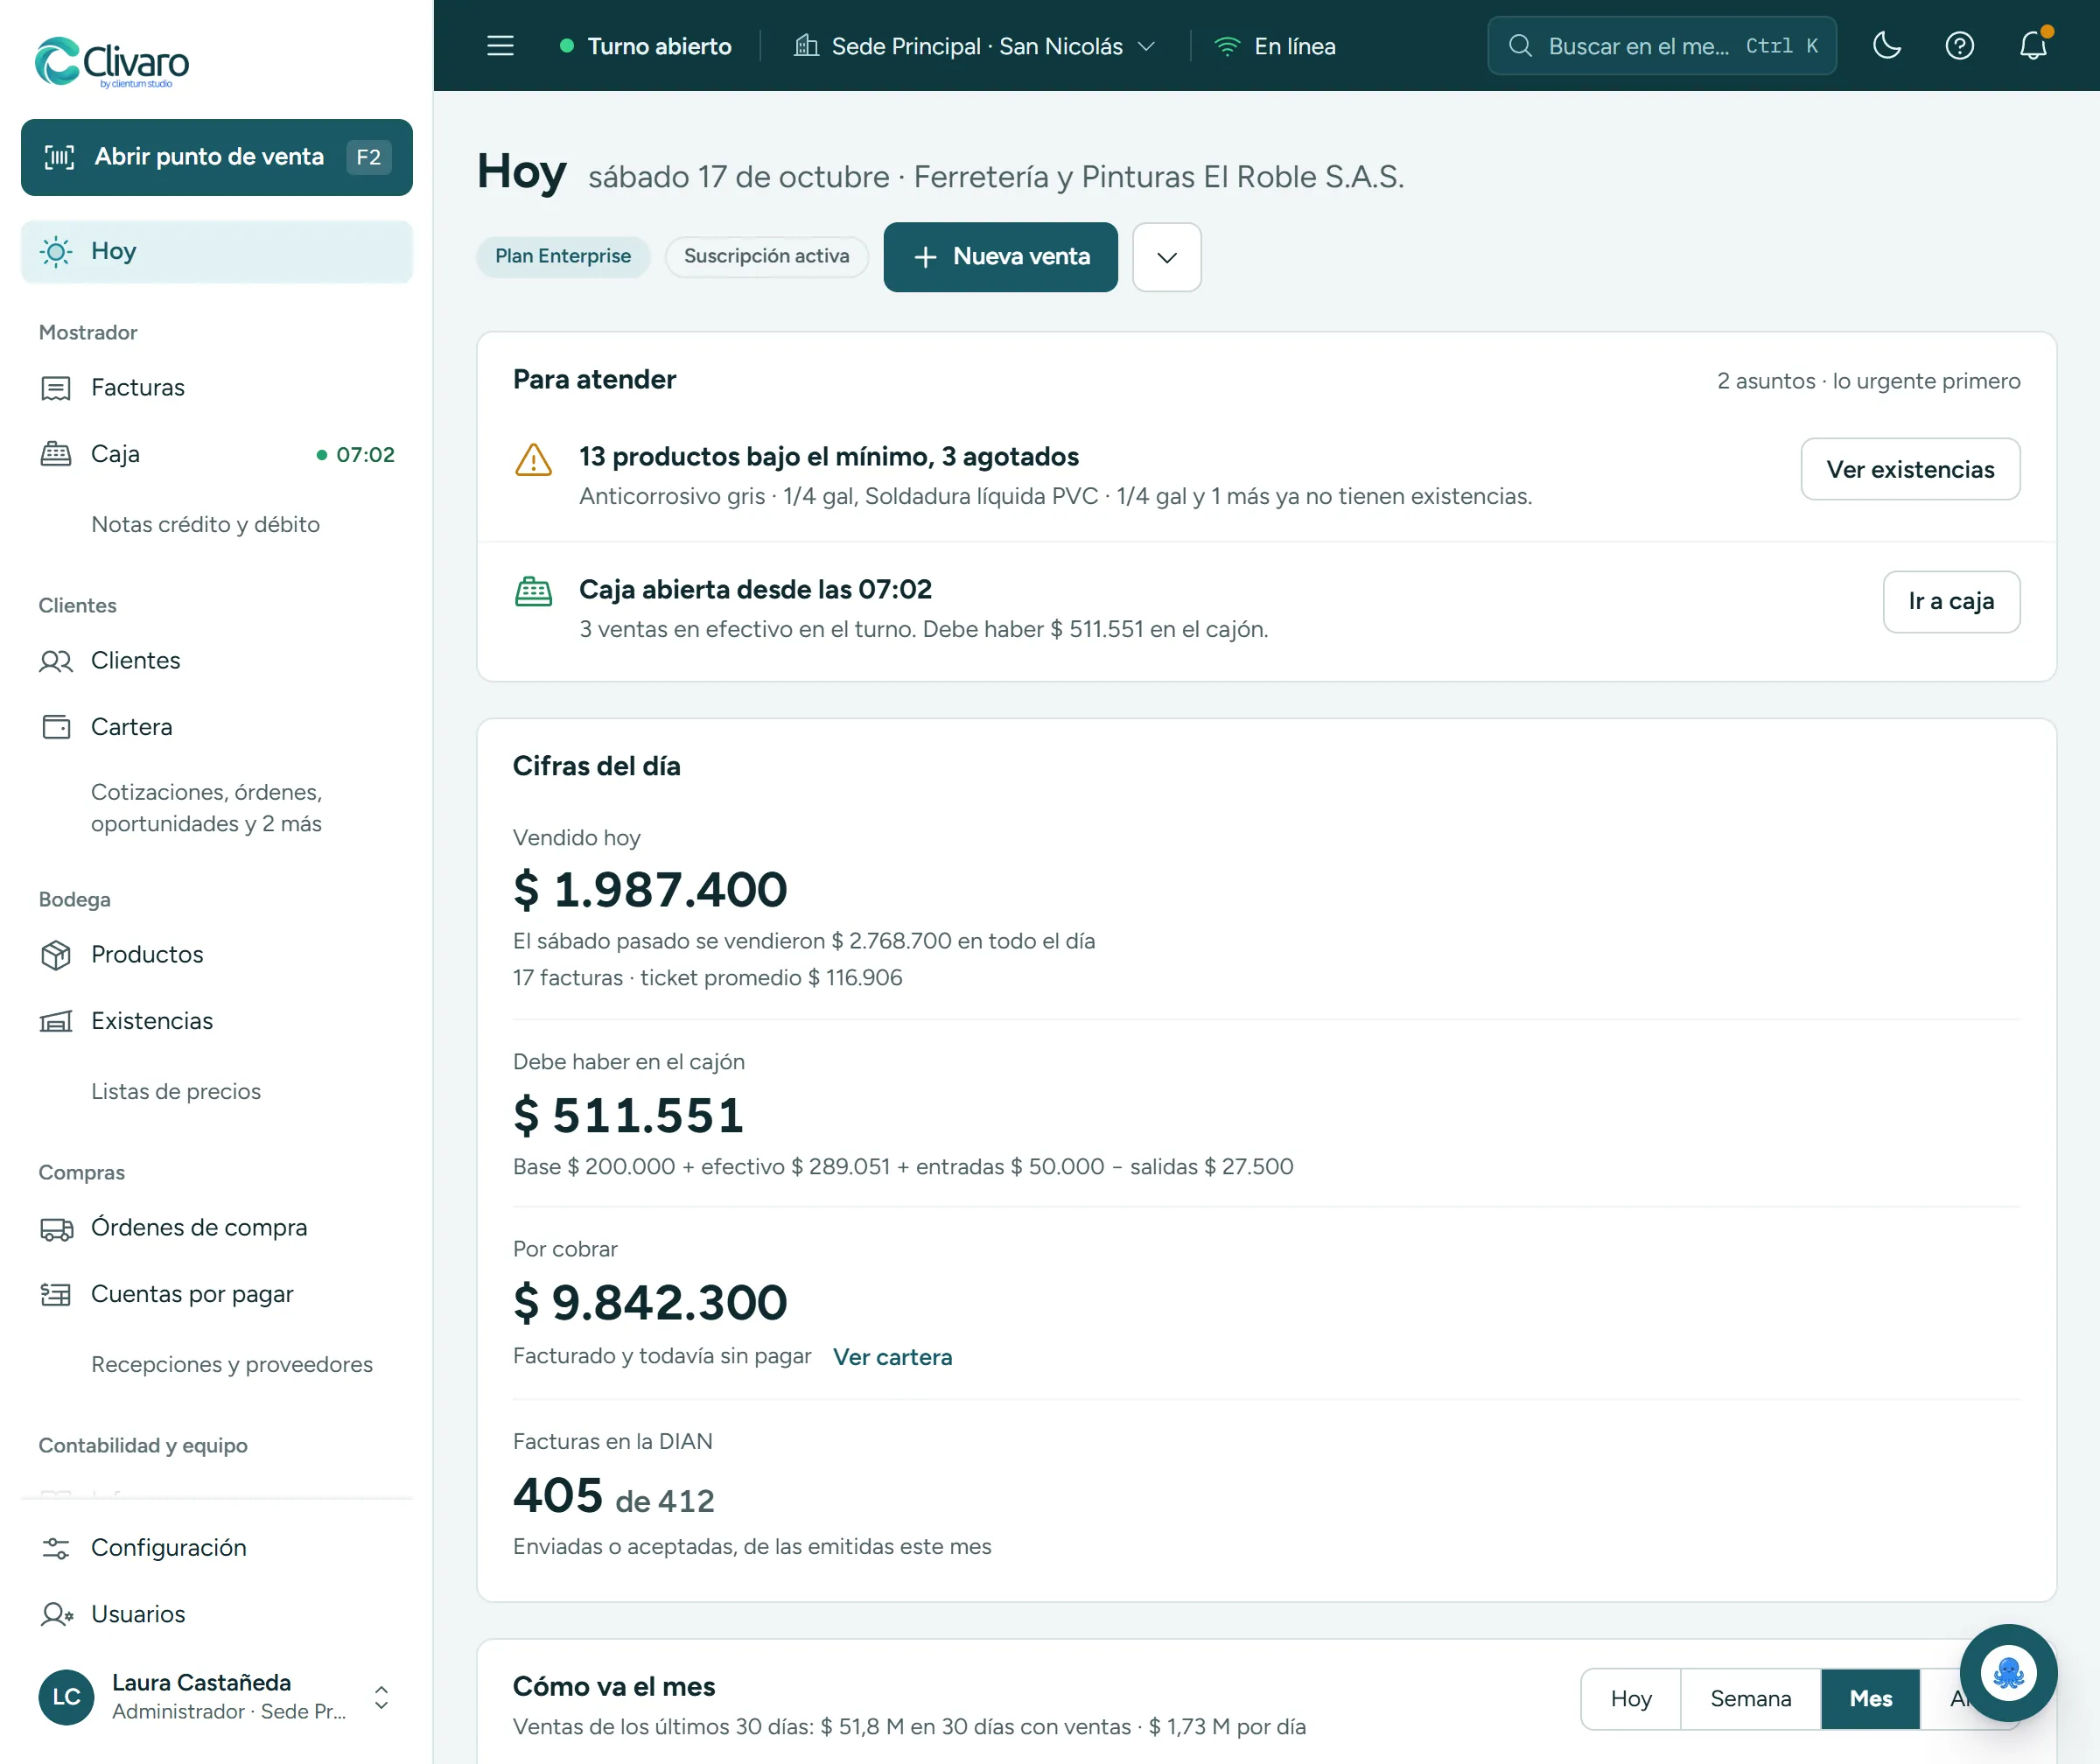The width and height of the screenshot is (2100, 1764).
Task: Click the low stock warning triangle icon
Action: click(533, 461)
